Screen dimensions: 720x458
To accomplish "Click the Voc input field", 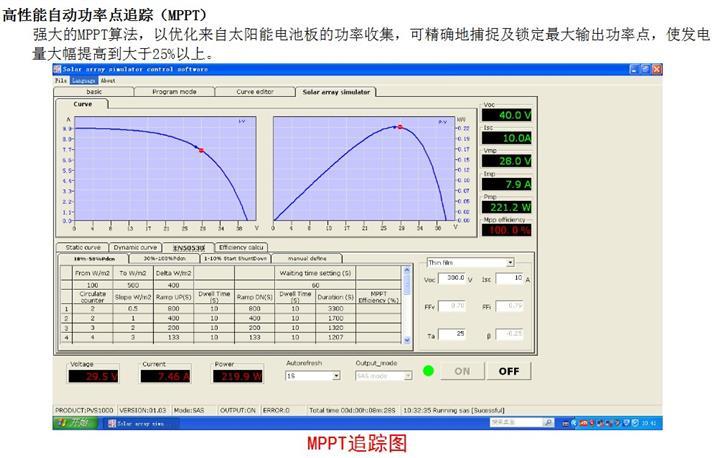I will click(x=455, y=278).
